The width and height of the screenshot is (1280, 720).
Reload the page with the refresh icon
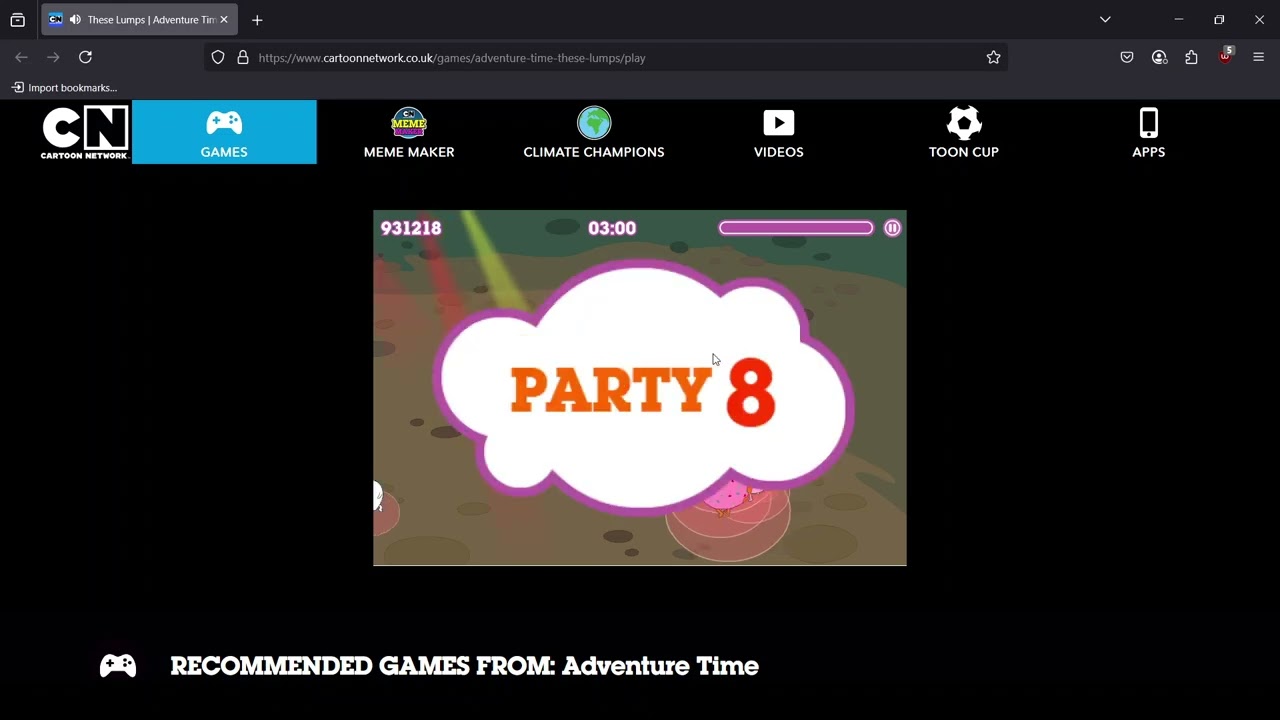coord(85,58)
